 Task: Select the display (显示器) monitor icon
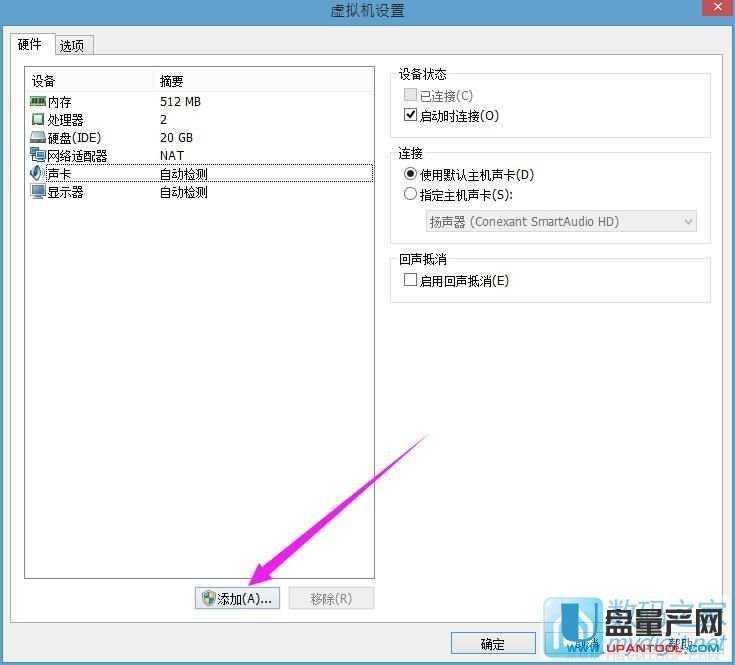pyautogui.click(x=38, y=192)
